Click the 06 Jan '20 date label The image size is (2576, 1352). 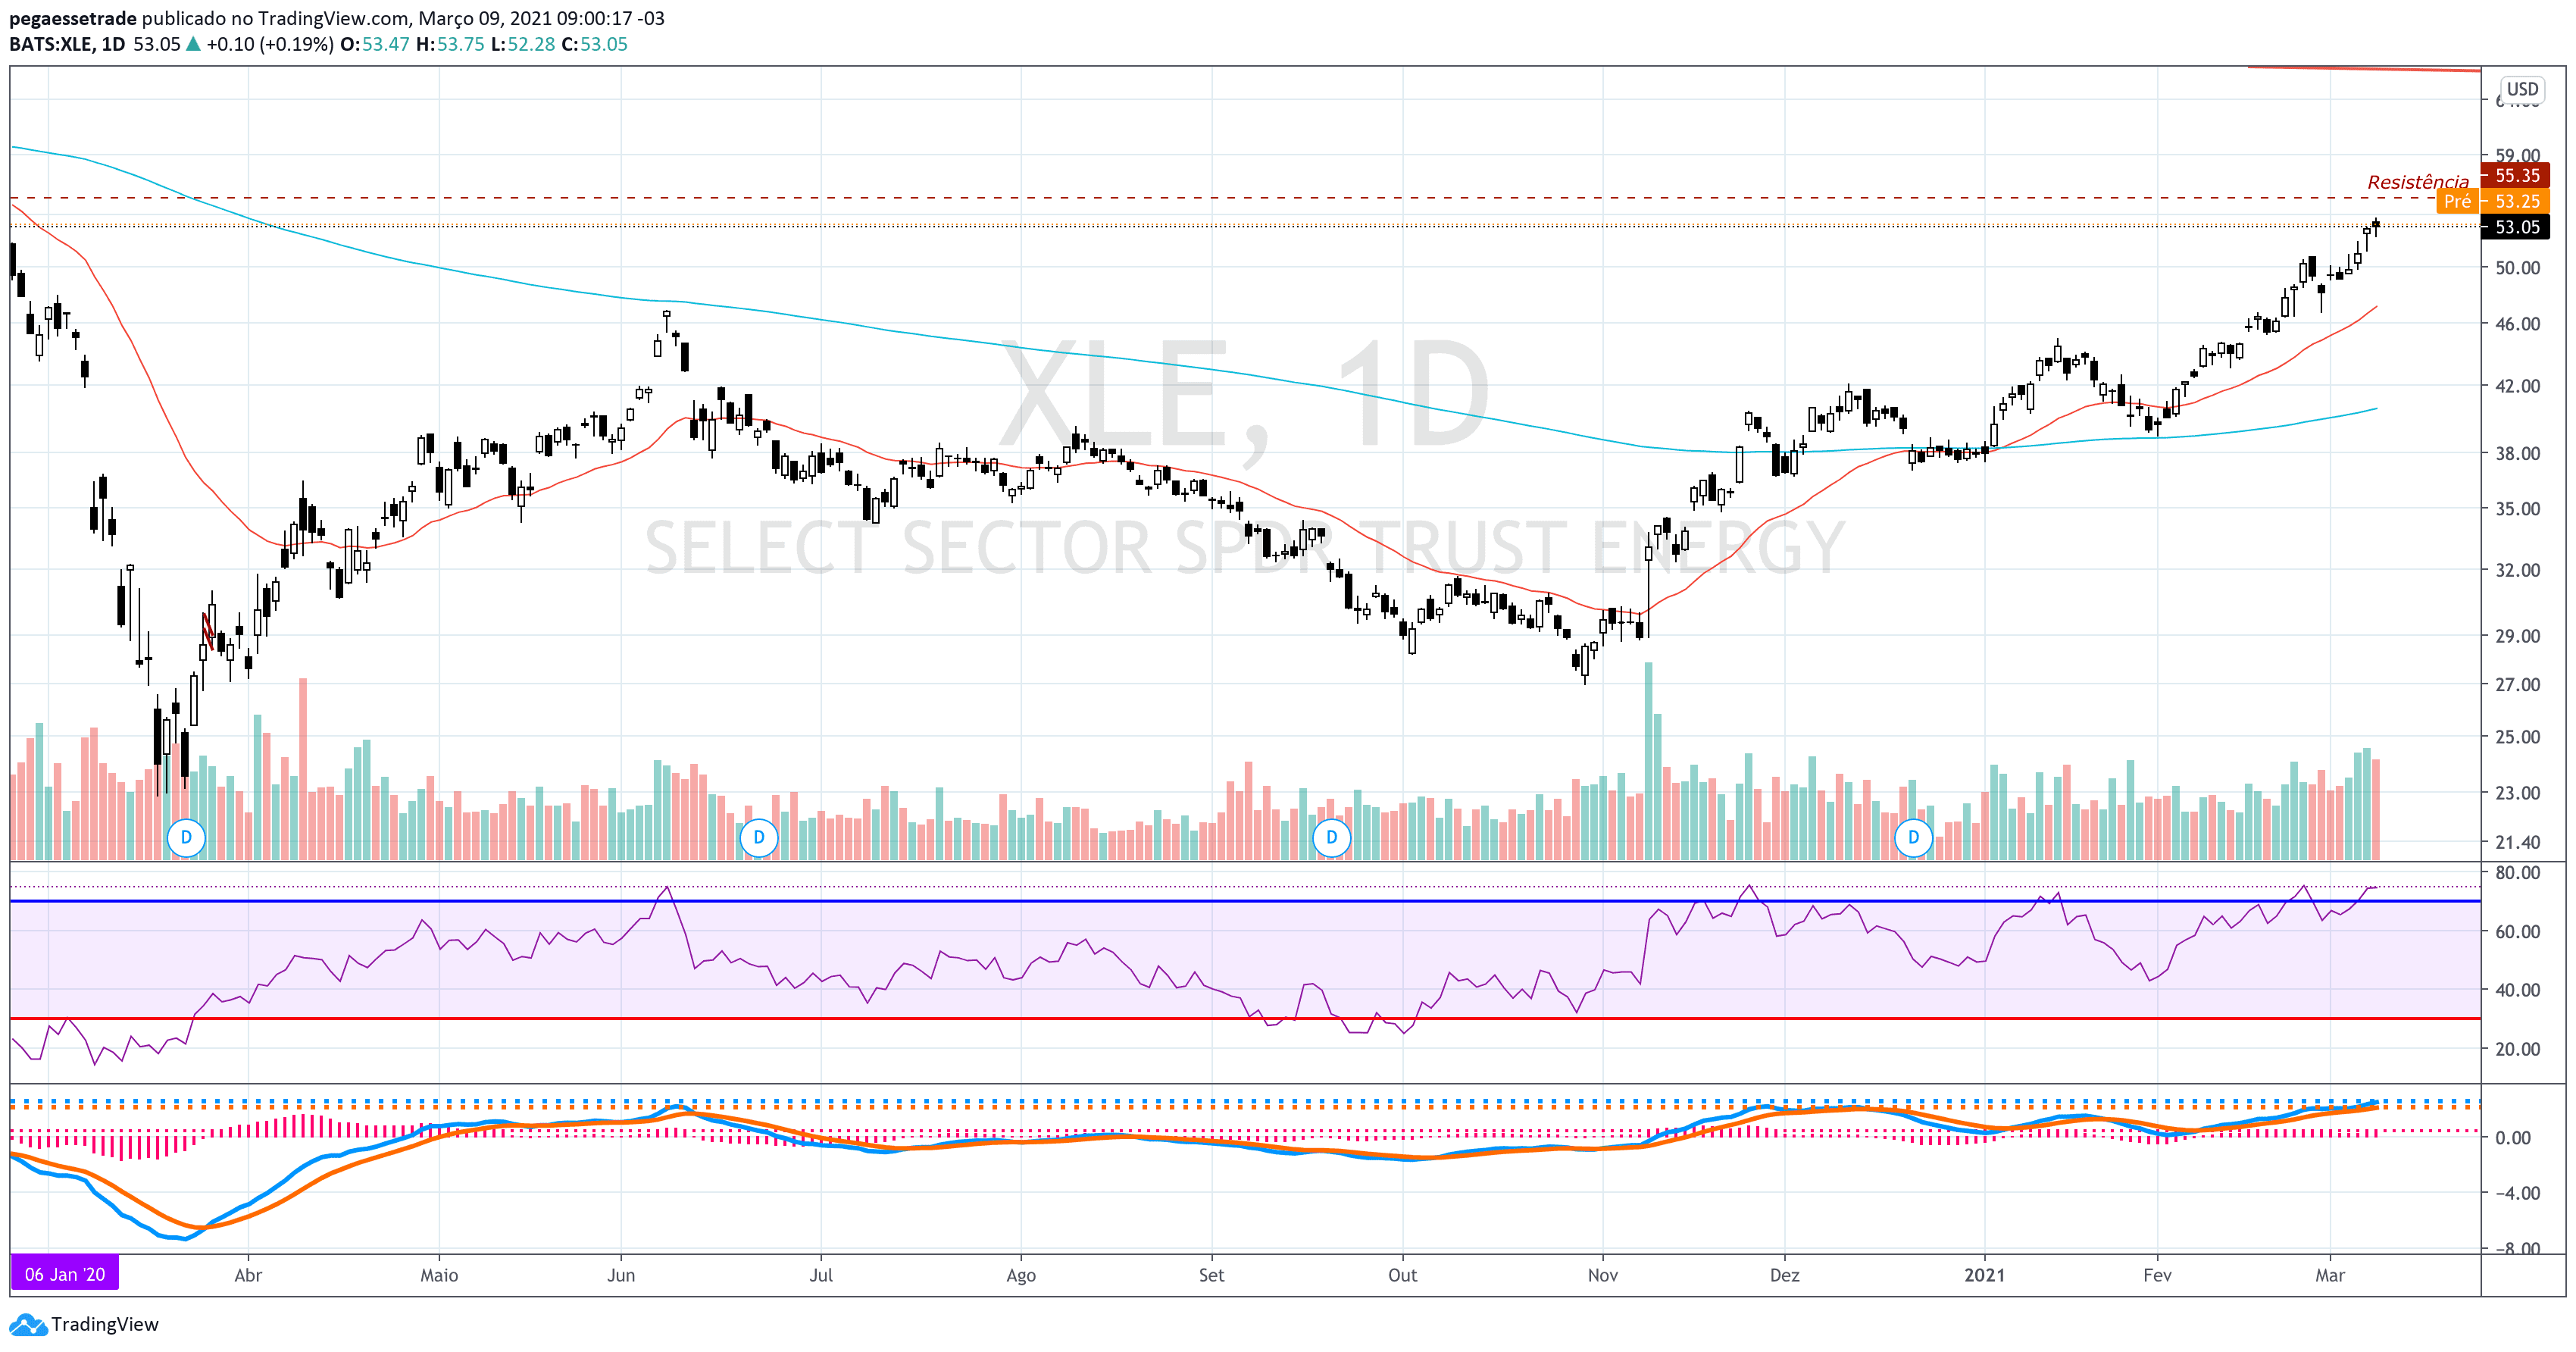coord(65,1274)
